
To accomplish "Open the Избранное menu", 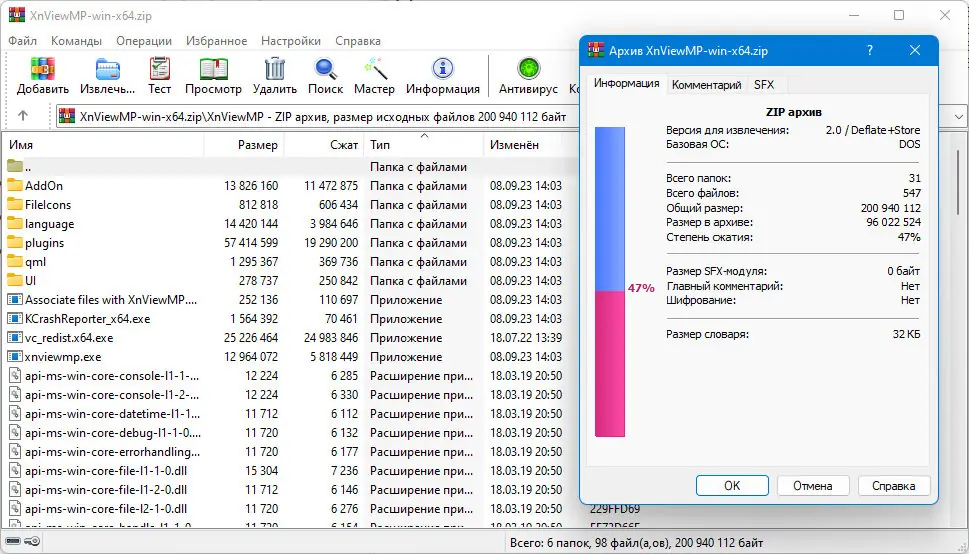I will pyautogui.click(x=216, y=41).
